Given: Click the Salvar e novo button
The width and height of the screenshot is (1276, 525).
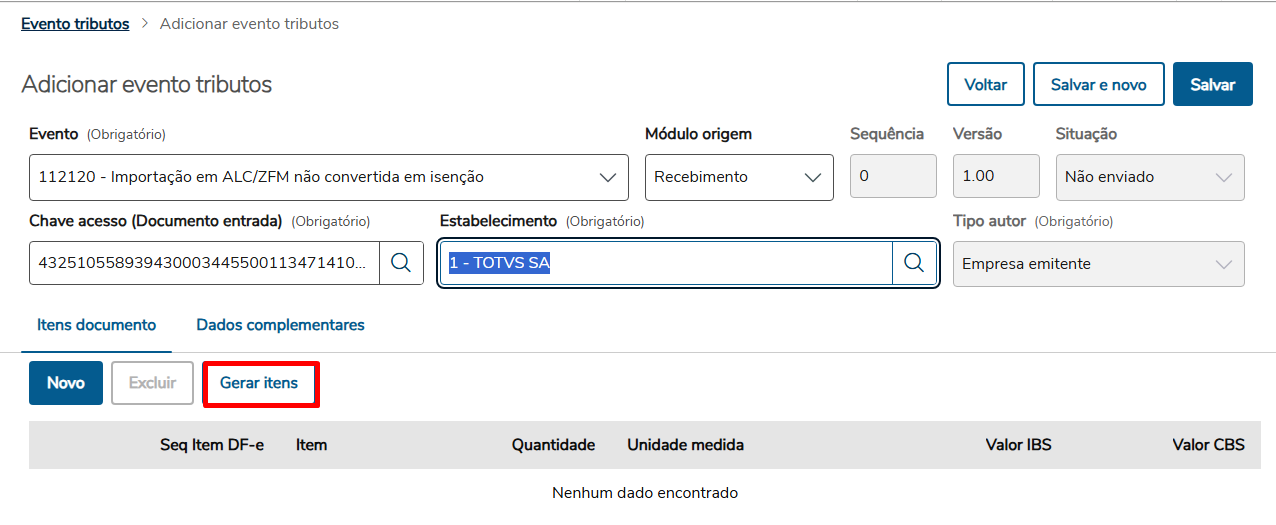Looking at the screenshot, I should (x=1098, y=85).
